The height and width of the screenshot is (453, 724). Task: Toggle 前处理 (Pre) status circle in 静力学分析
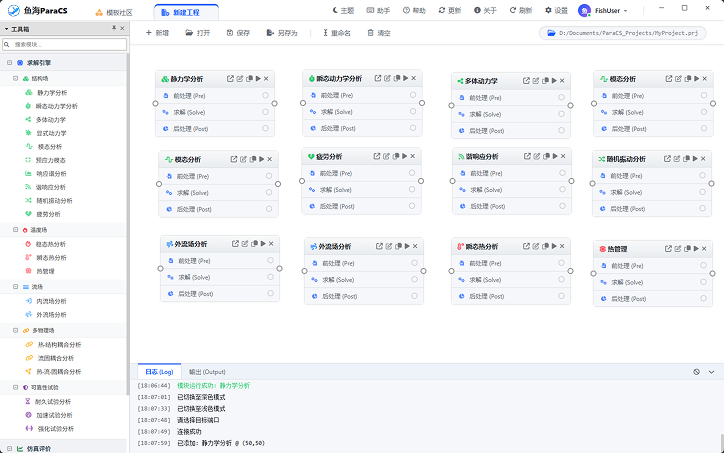[x=266, y=96]
